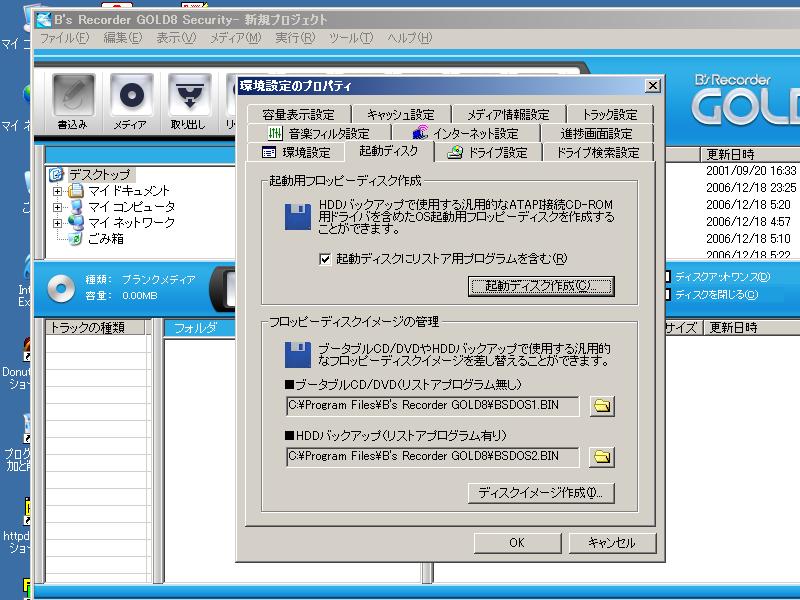Image resolution: width=800 pixels, height=600 pixels.
Task: Toggle 起動ディスクにリストア用プログラムを含む checkbox
Action: click(x=325, y=259)
